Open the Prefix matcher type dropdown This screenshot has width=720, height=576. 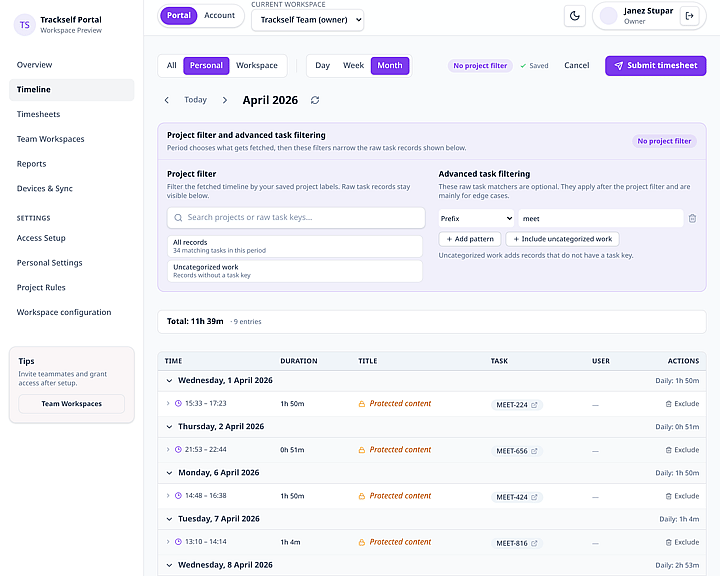tap(476, 219)
